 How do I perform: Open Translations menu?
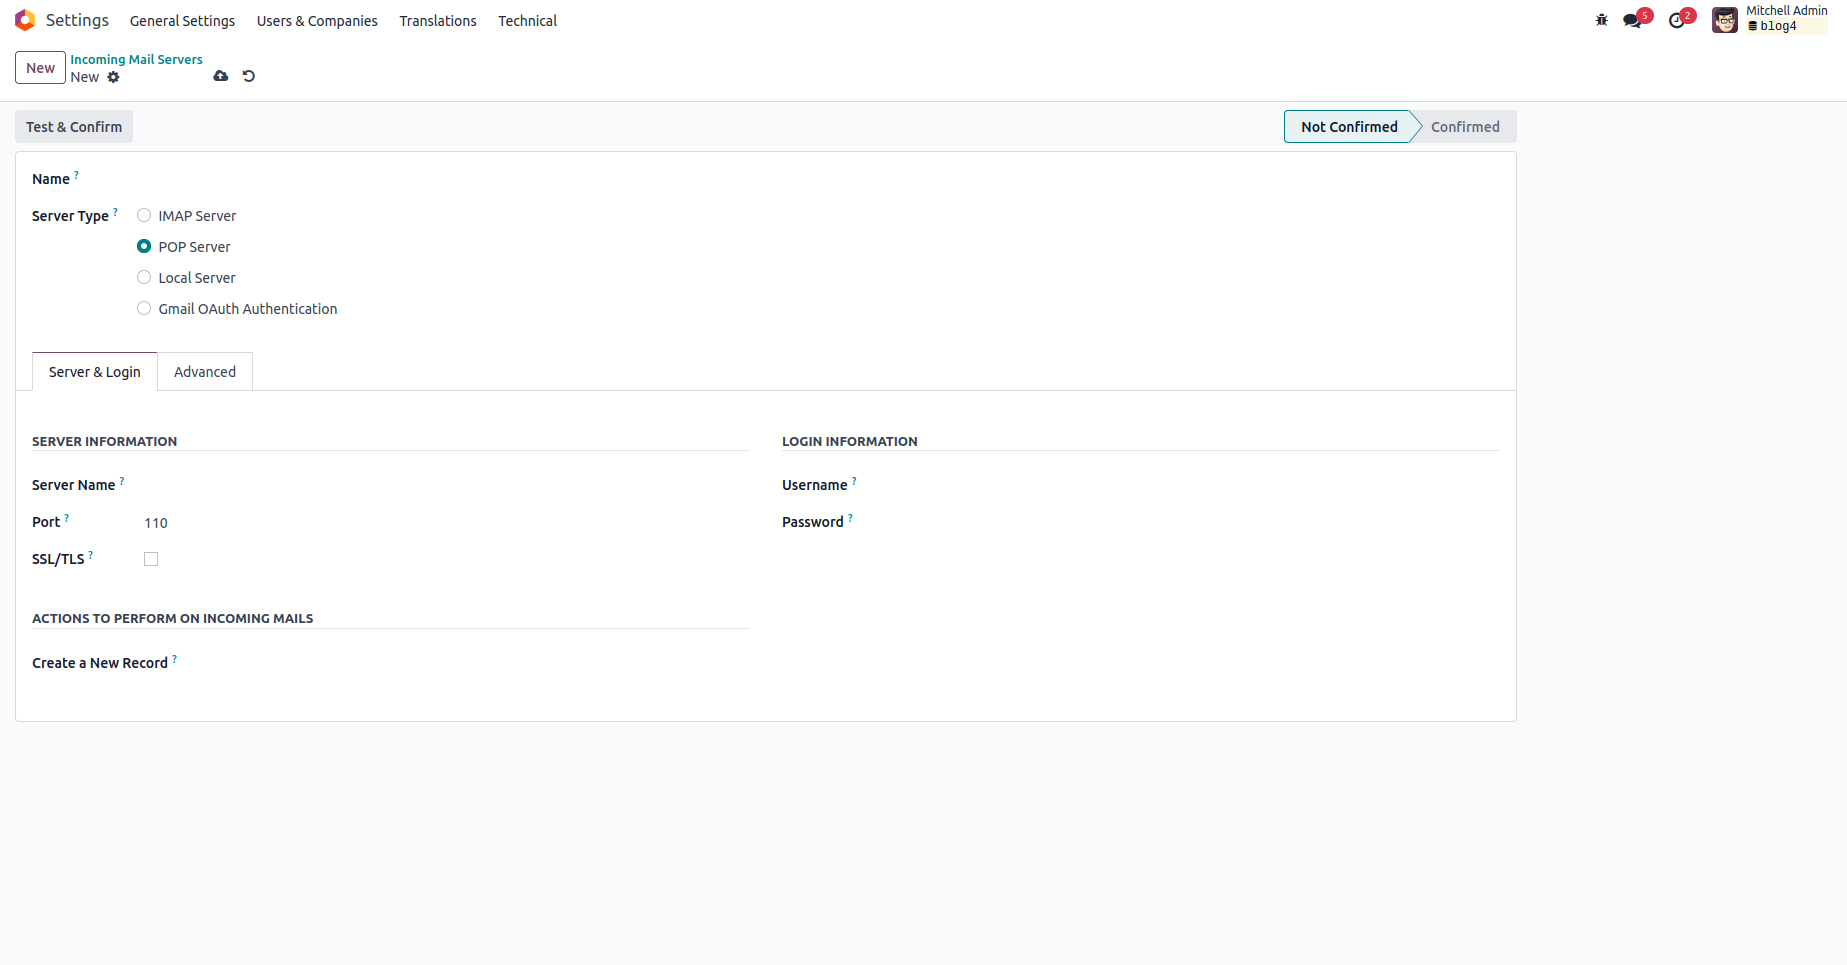438,20
